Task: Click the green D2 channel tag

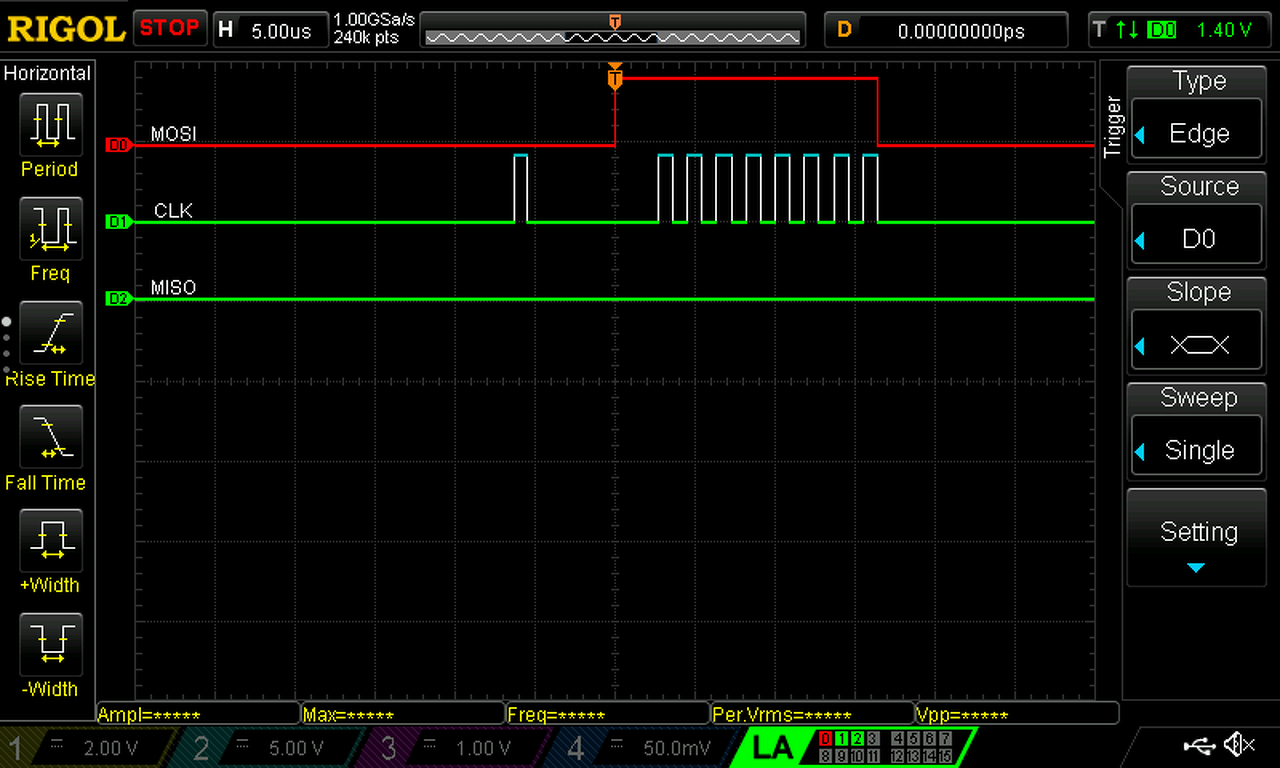Action: click(x=118, y=299)
